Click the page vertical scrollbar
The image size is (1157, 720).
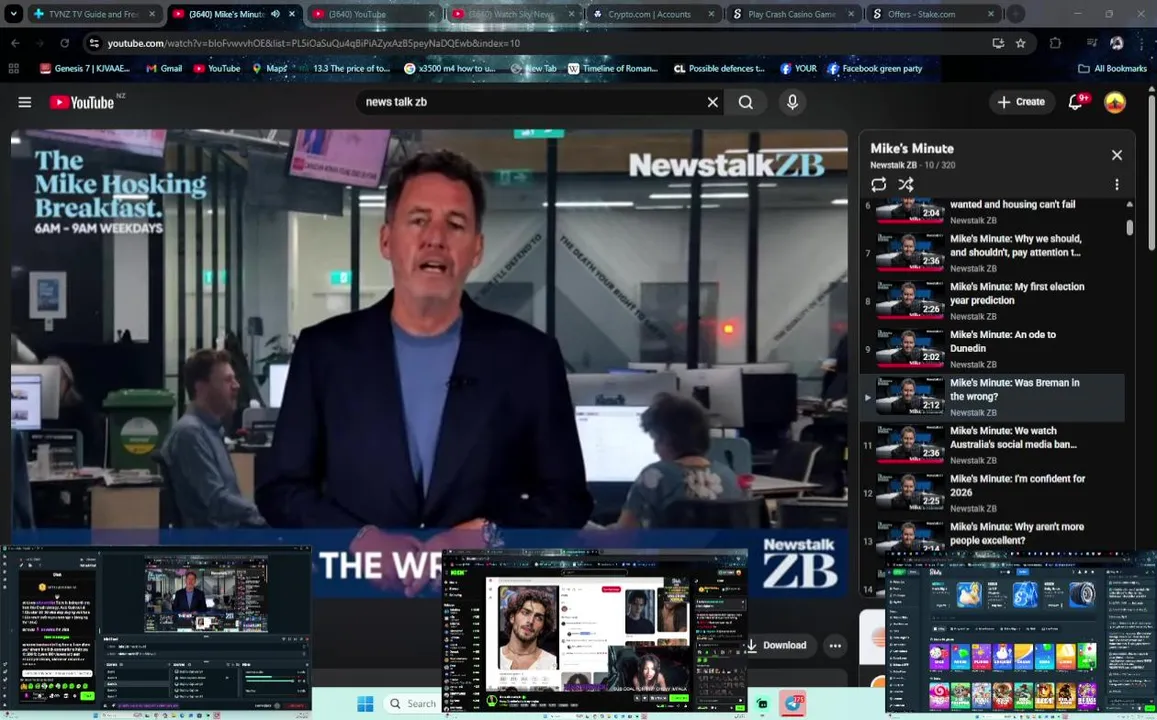(x=1151, y=173)
